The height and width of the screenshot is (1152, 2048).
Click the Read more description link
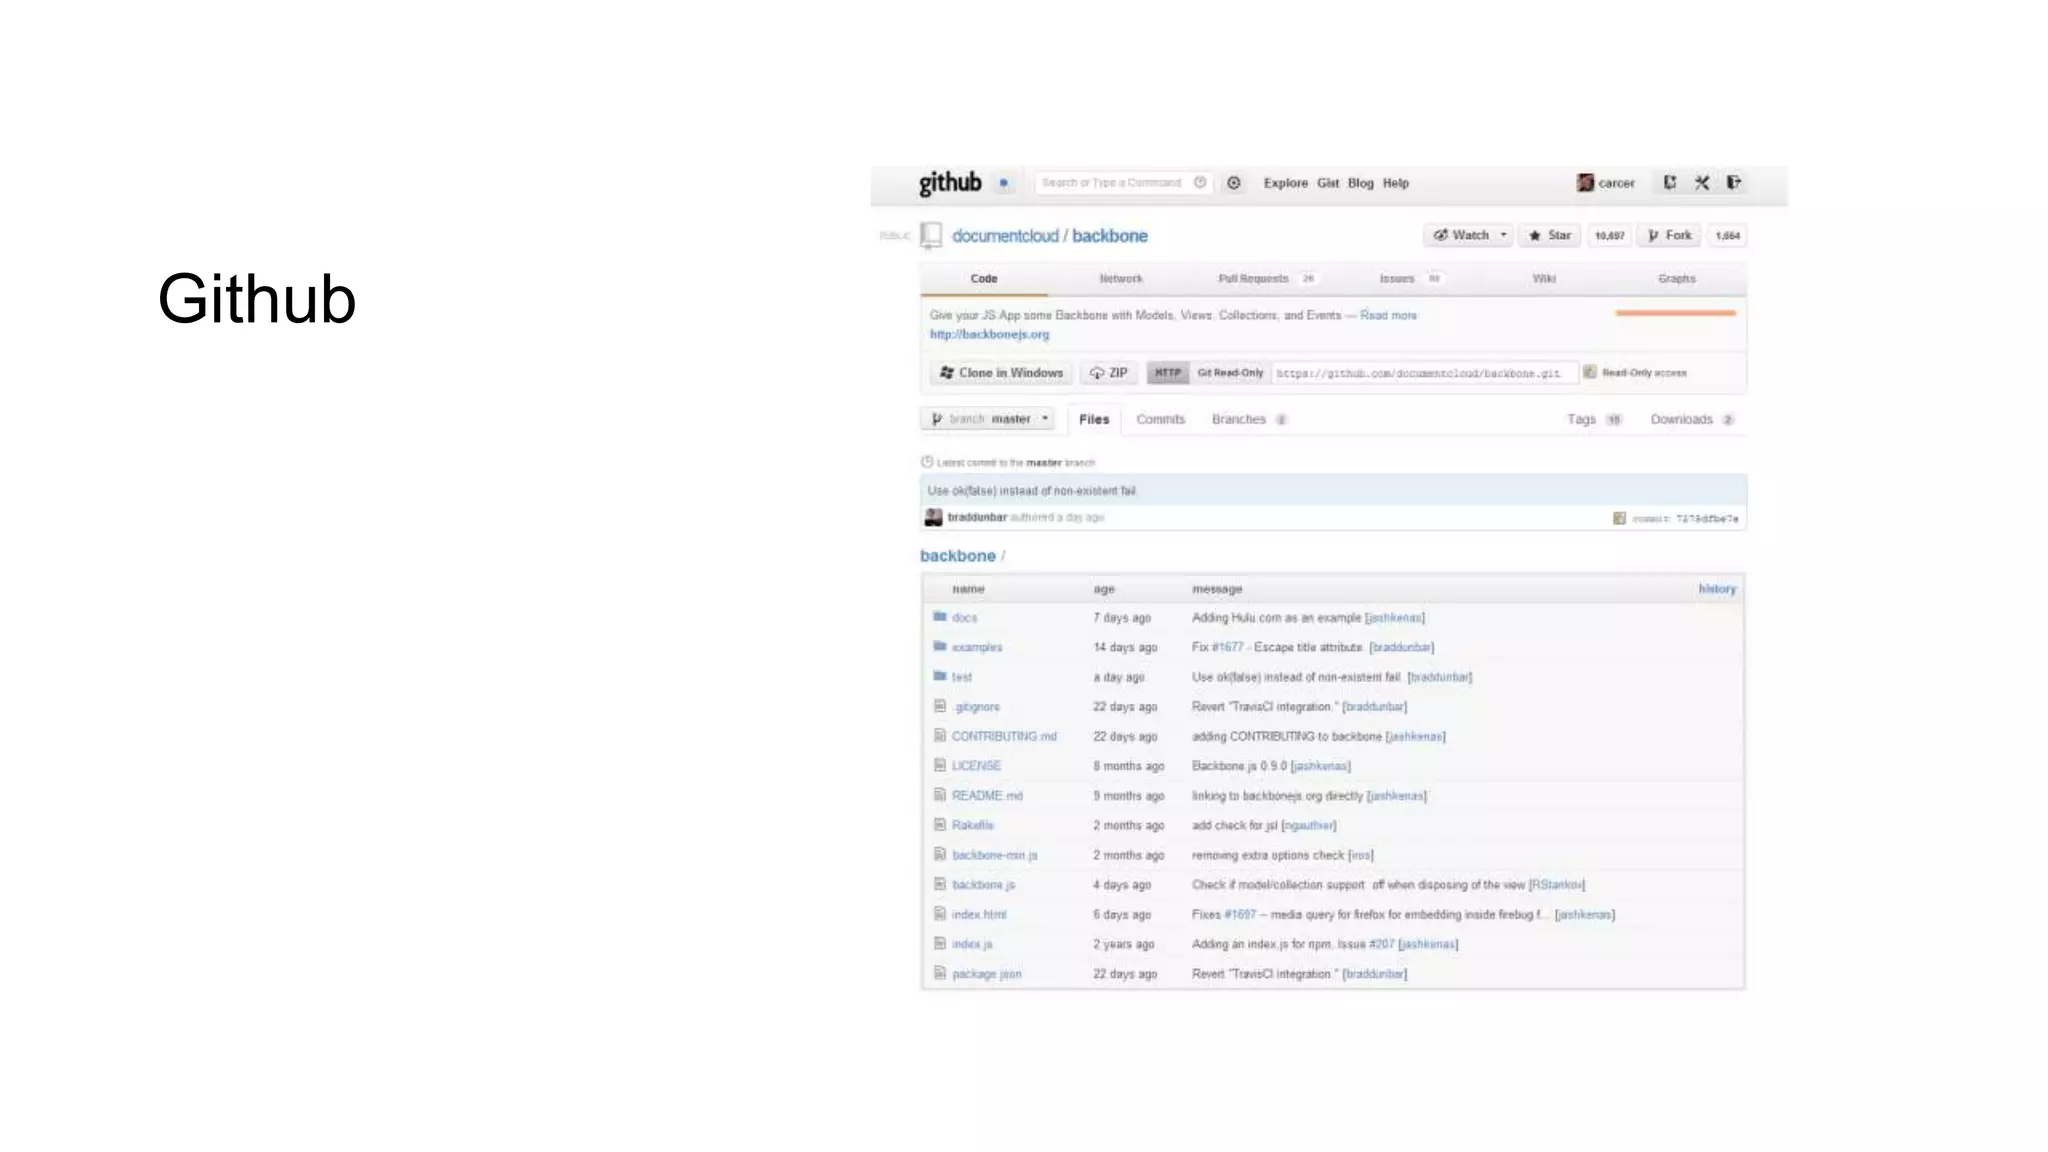click(x=1388, y=315)
